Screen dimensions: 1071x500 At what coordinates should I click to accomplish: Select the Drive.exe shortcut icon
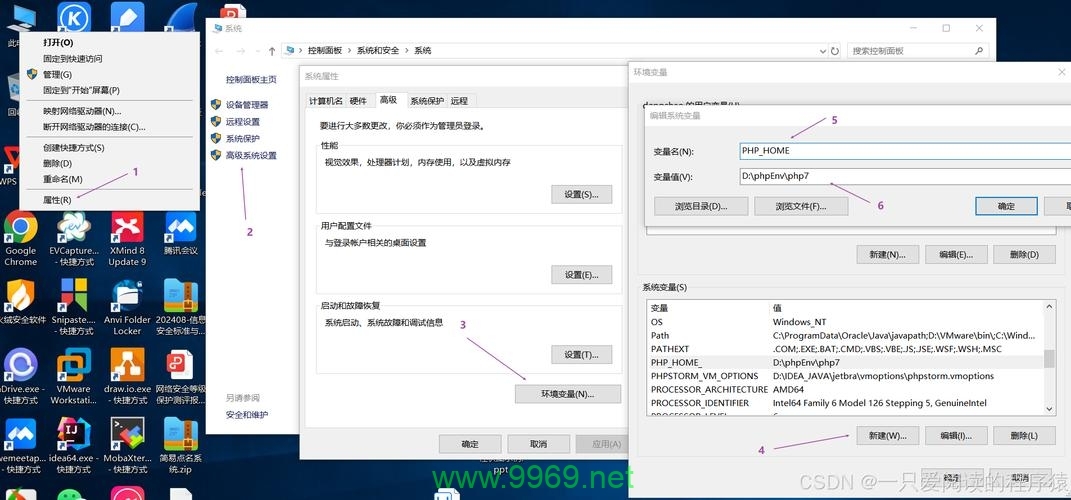click(20, 374)
